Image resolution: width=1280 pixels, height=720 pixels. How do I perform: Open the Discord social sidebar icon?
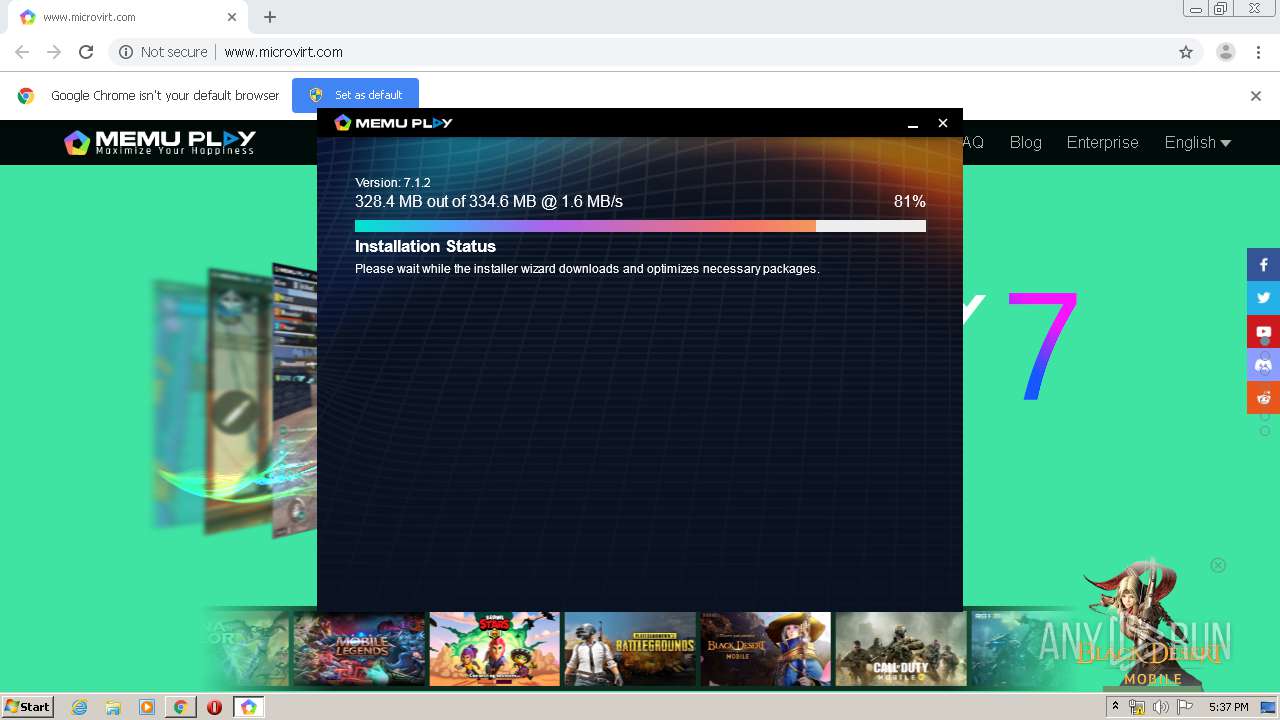[1263, 364]
